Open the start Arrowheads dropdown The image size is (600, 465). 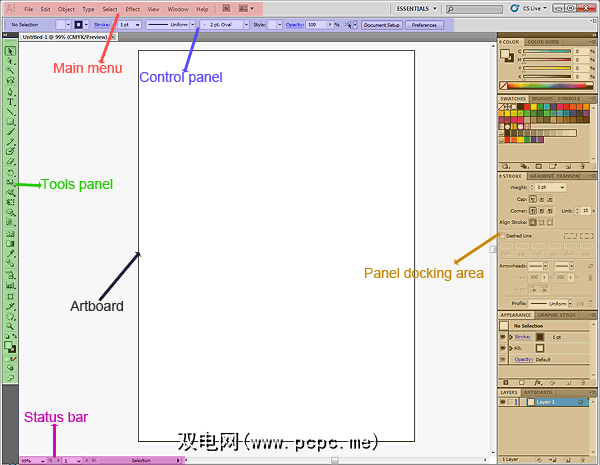coord(545,266)
